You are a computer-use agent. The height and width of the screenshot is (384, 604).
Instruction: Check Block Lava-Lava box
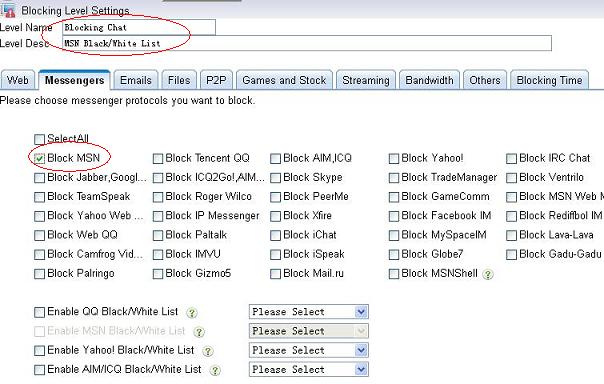point(511,235)
